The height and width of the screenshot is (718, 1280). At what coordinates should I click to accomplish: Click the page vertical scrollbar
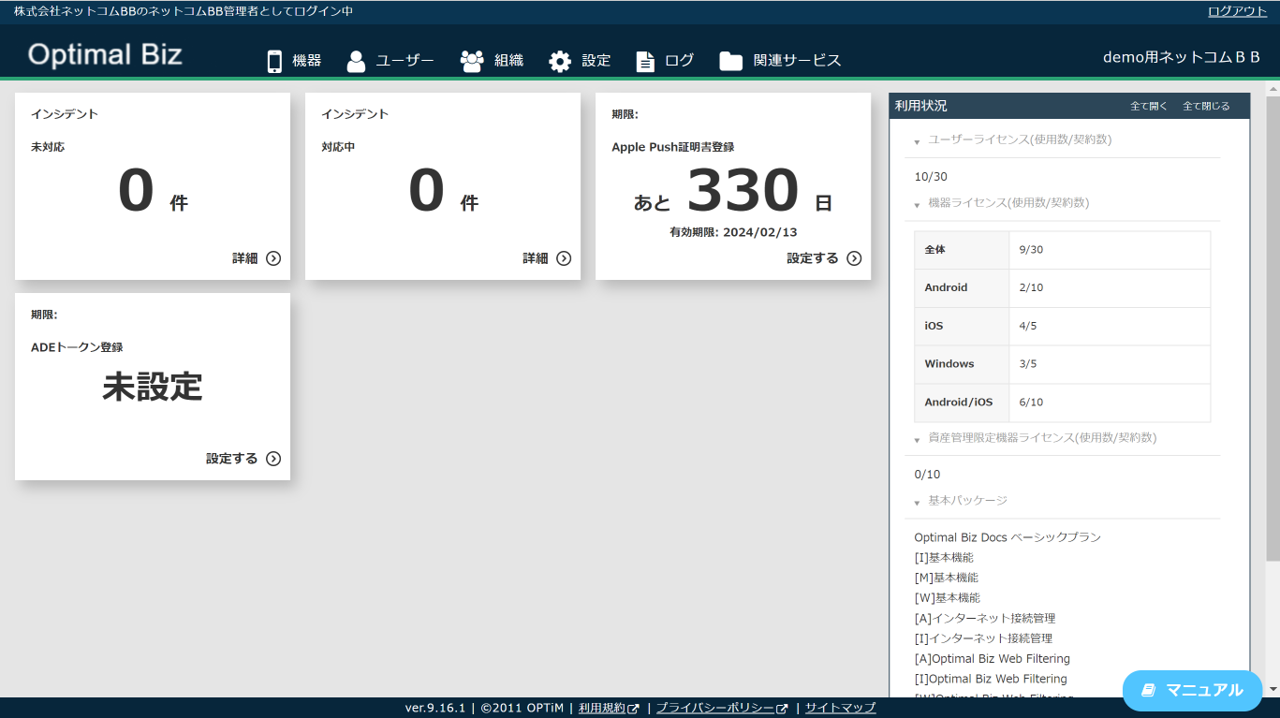coord(1272,330)
